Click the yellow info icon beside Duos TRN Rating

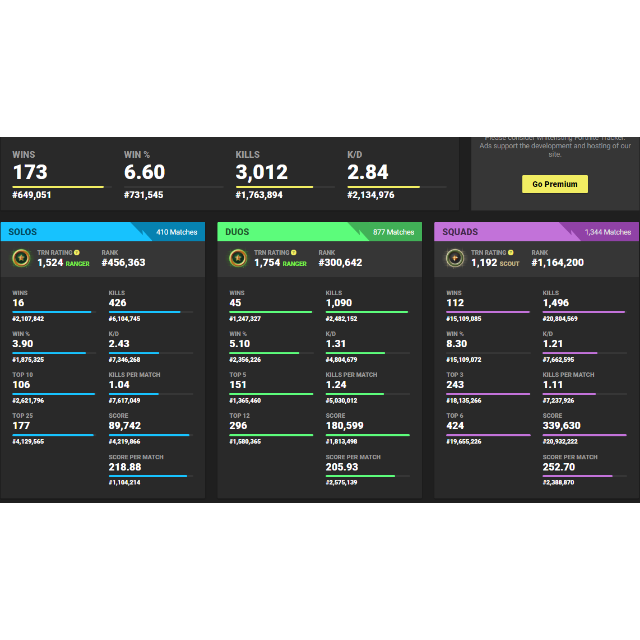(x=293, y=253)
